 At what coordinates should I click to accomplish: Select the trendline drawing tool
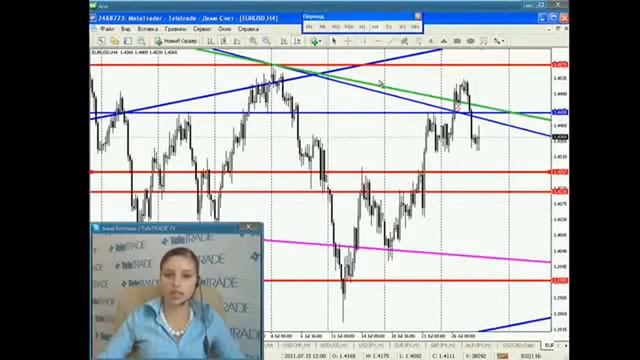tap(391, 41)
